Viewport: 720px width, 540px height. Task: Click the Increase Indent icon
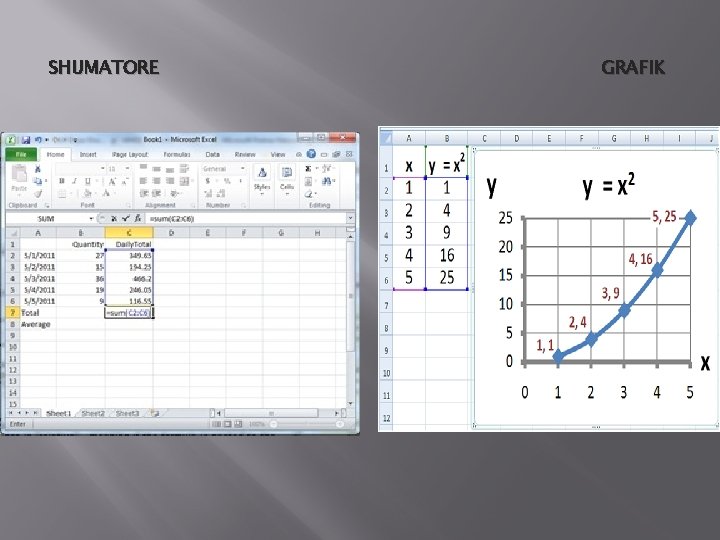click(x=157, y=194)
